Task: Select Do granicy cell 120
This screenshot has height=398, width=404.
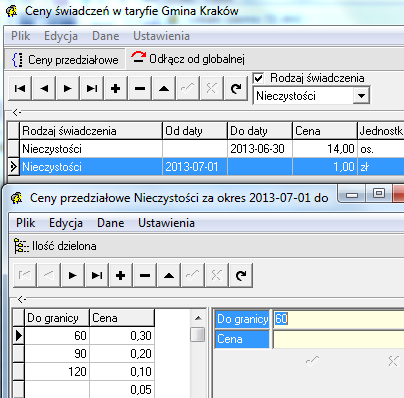Action: click(x=57, y=371)
